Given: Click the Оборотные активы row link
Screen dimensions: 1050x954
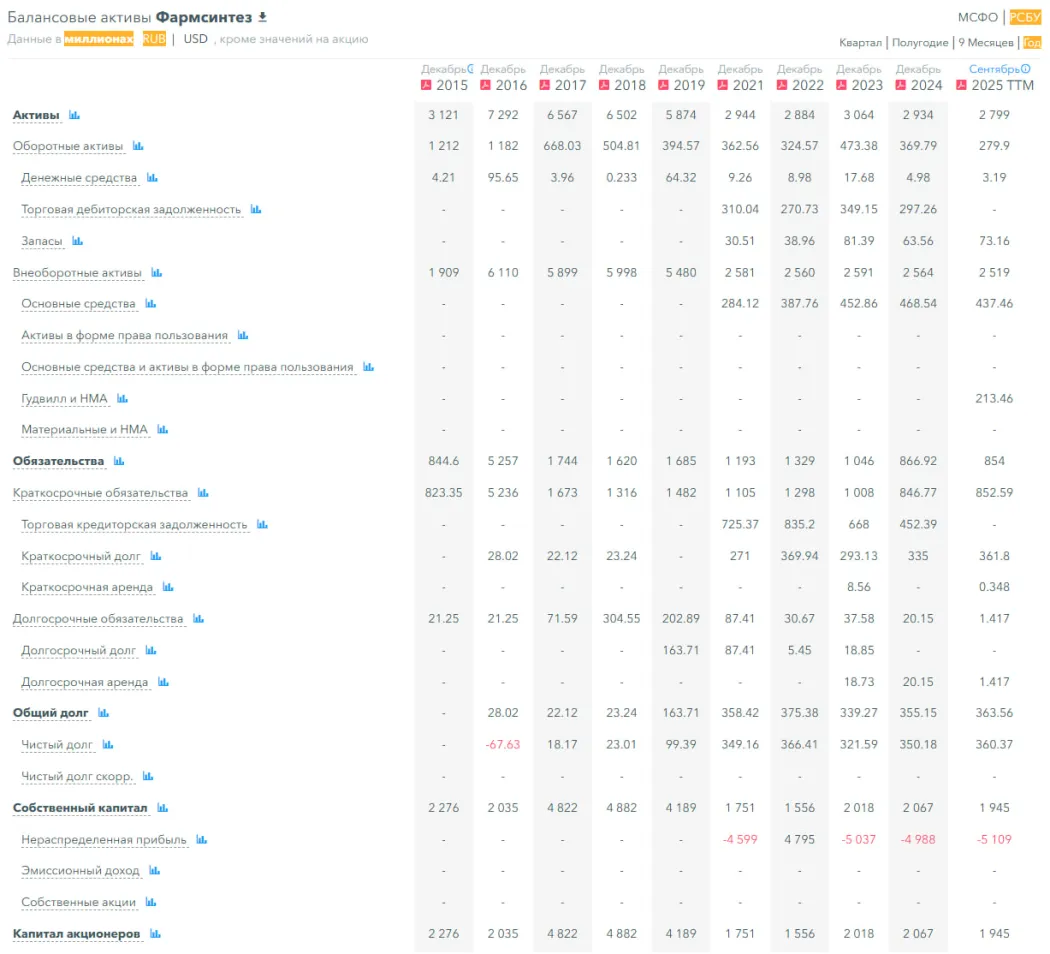Looking at the screenshot, I should [68, 146].
